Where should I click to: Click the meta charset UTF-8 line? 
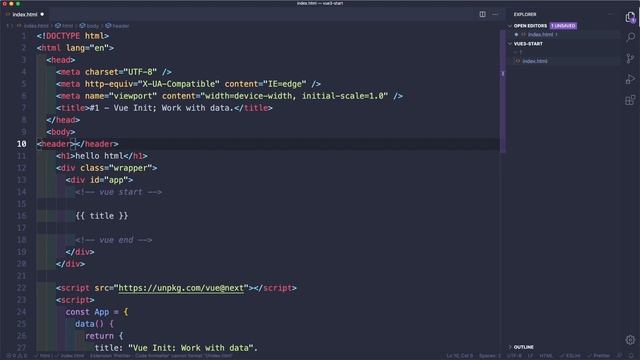[x=114, y=72]
